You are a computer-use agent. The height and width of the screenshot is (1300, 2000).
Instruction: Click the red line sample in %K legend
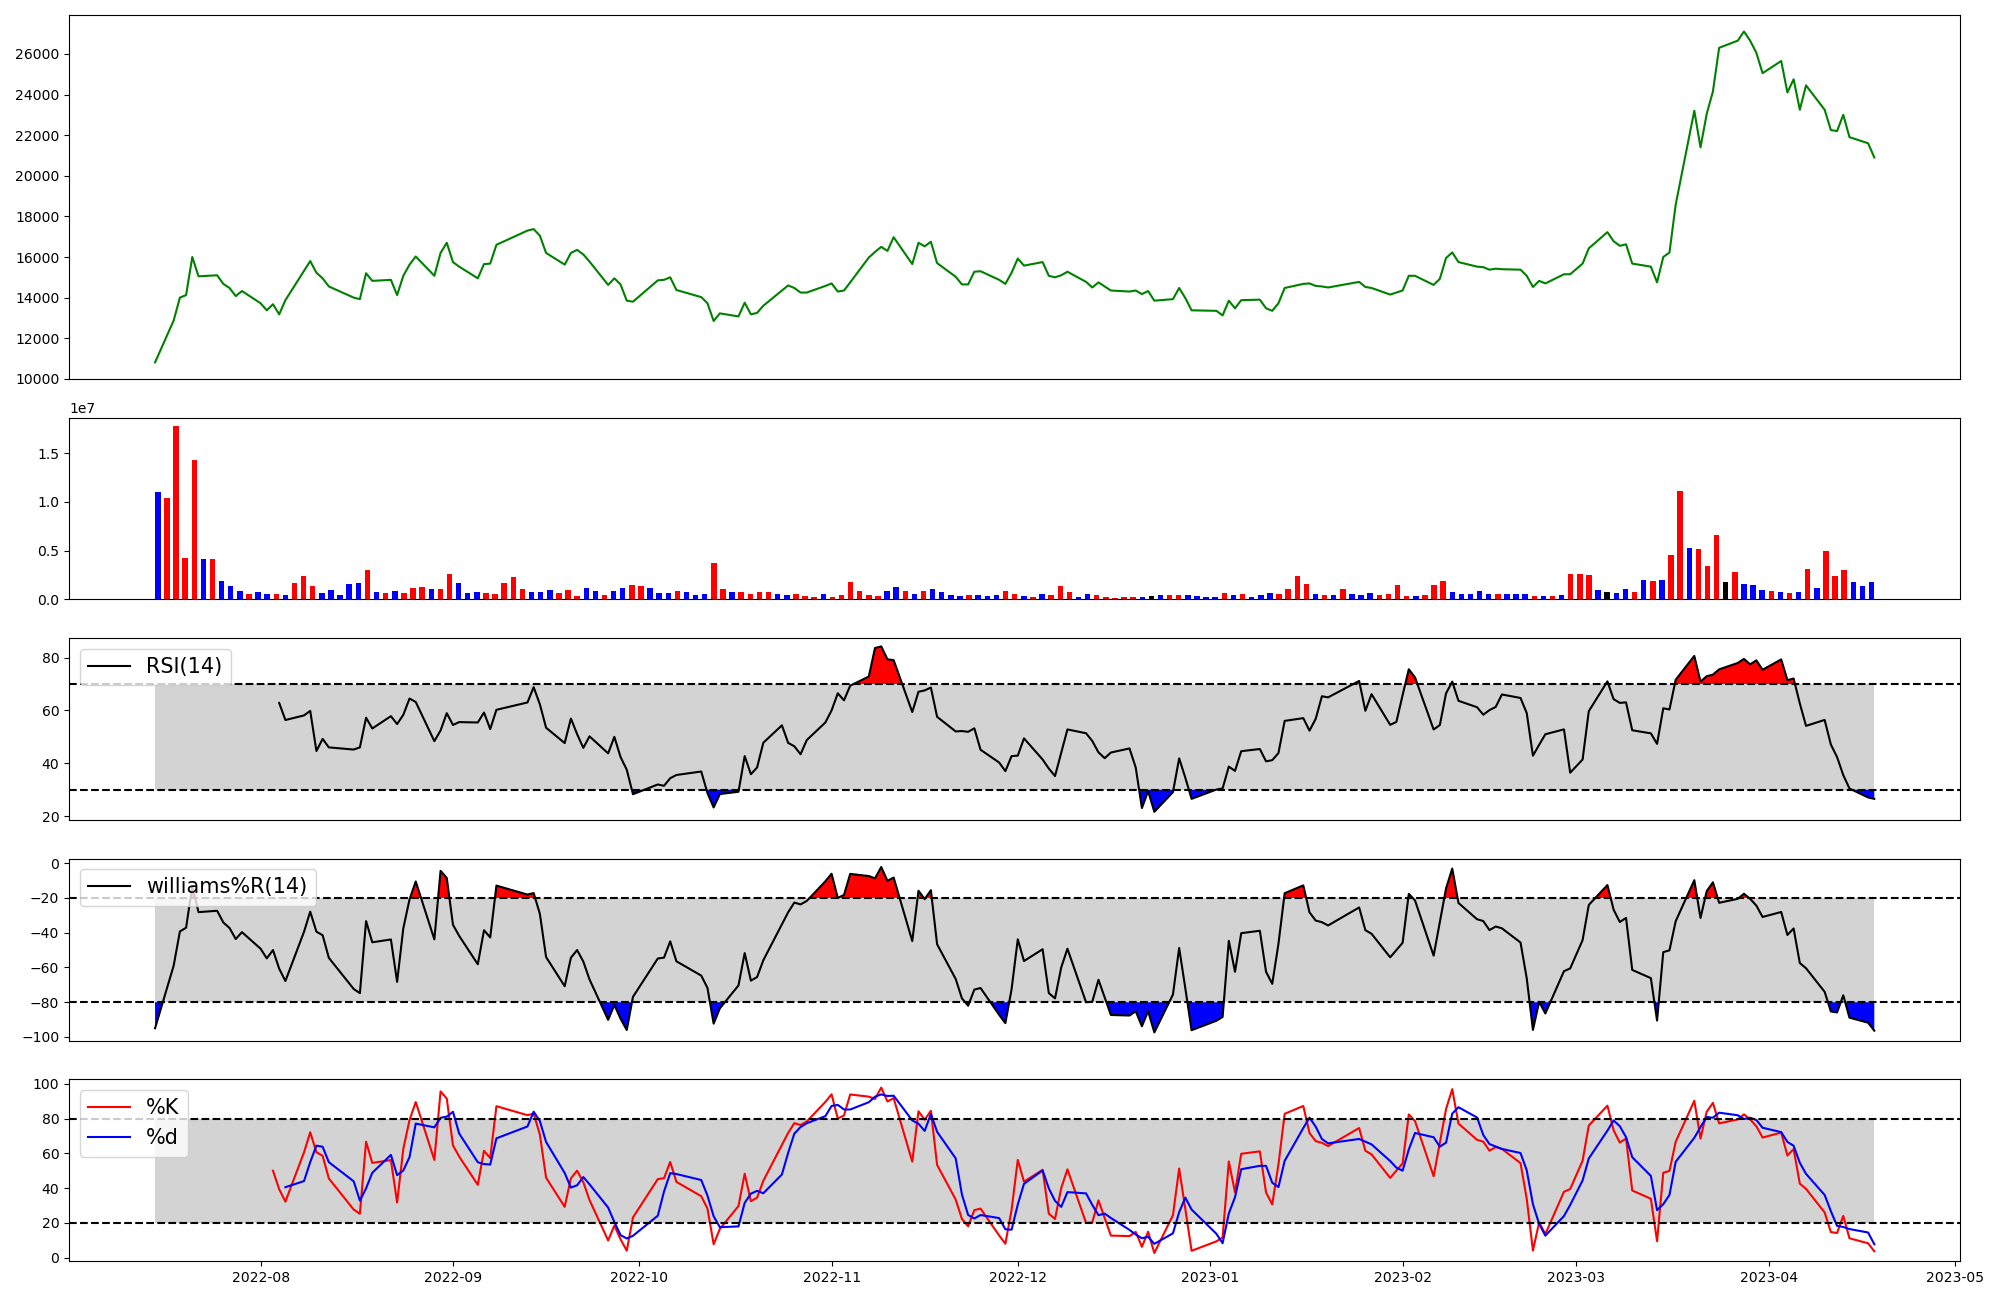click(110, 1107)
